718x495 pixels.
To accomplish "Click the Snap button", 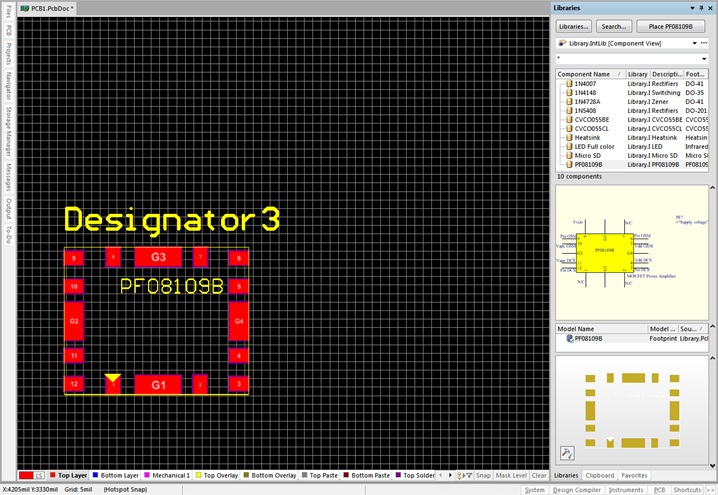I will pos(483,475).
